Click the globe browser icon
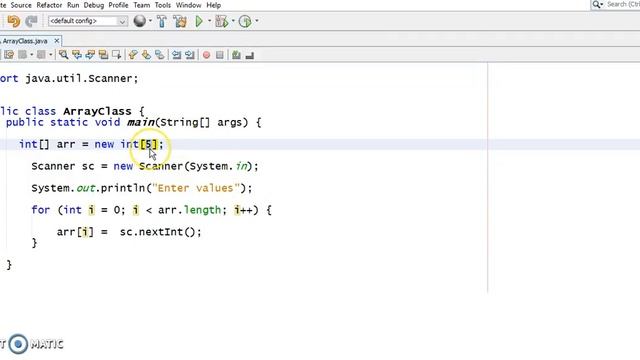 click(x=140, y=21)
